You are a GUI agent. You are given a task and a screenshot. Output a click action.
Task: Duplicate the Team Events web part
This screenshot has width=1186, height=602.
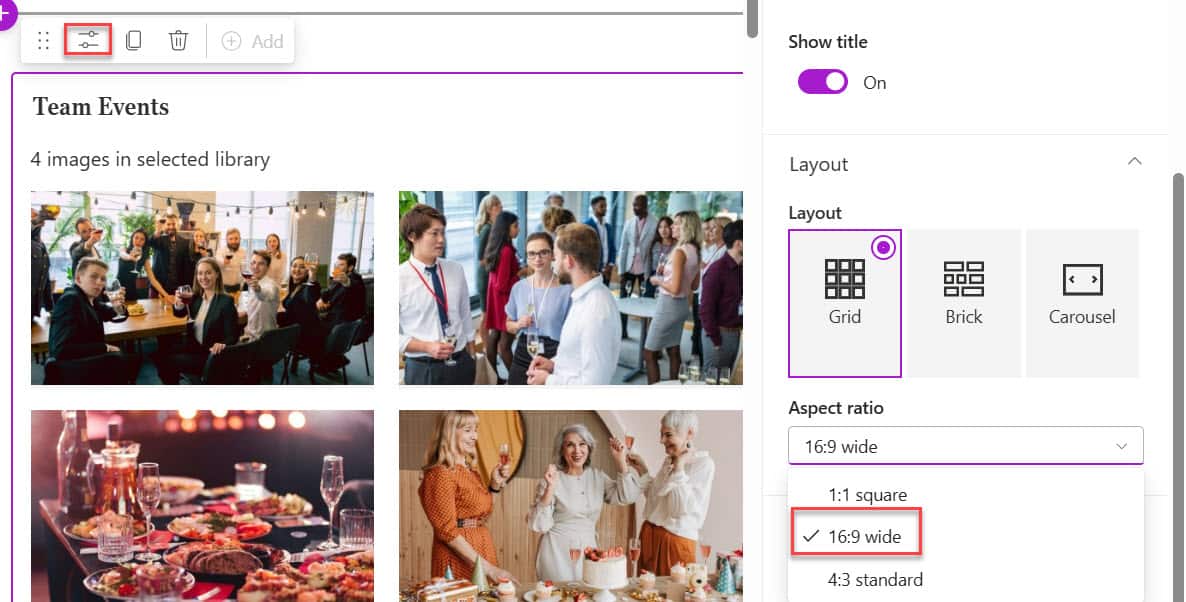(133, 40)
